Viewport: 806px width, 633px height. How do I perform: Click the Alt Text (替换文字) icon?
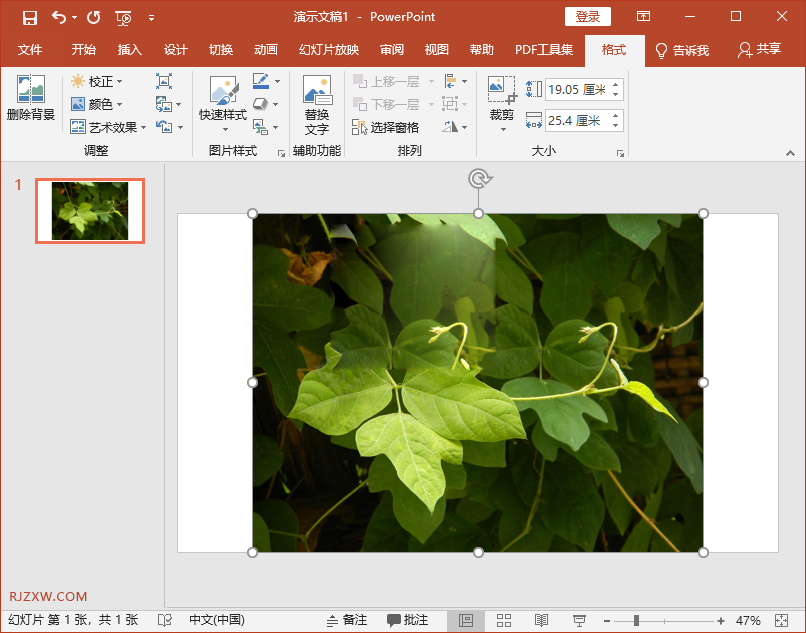pos(316,104)
